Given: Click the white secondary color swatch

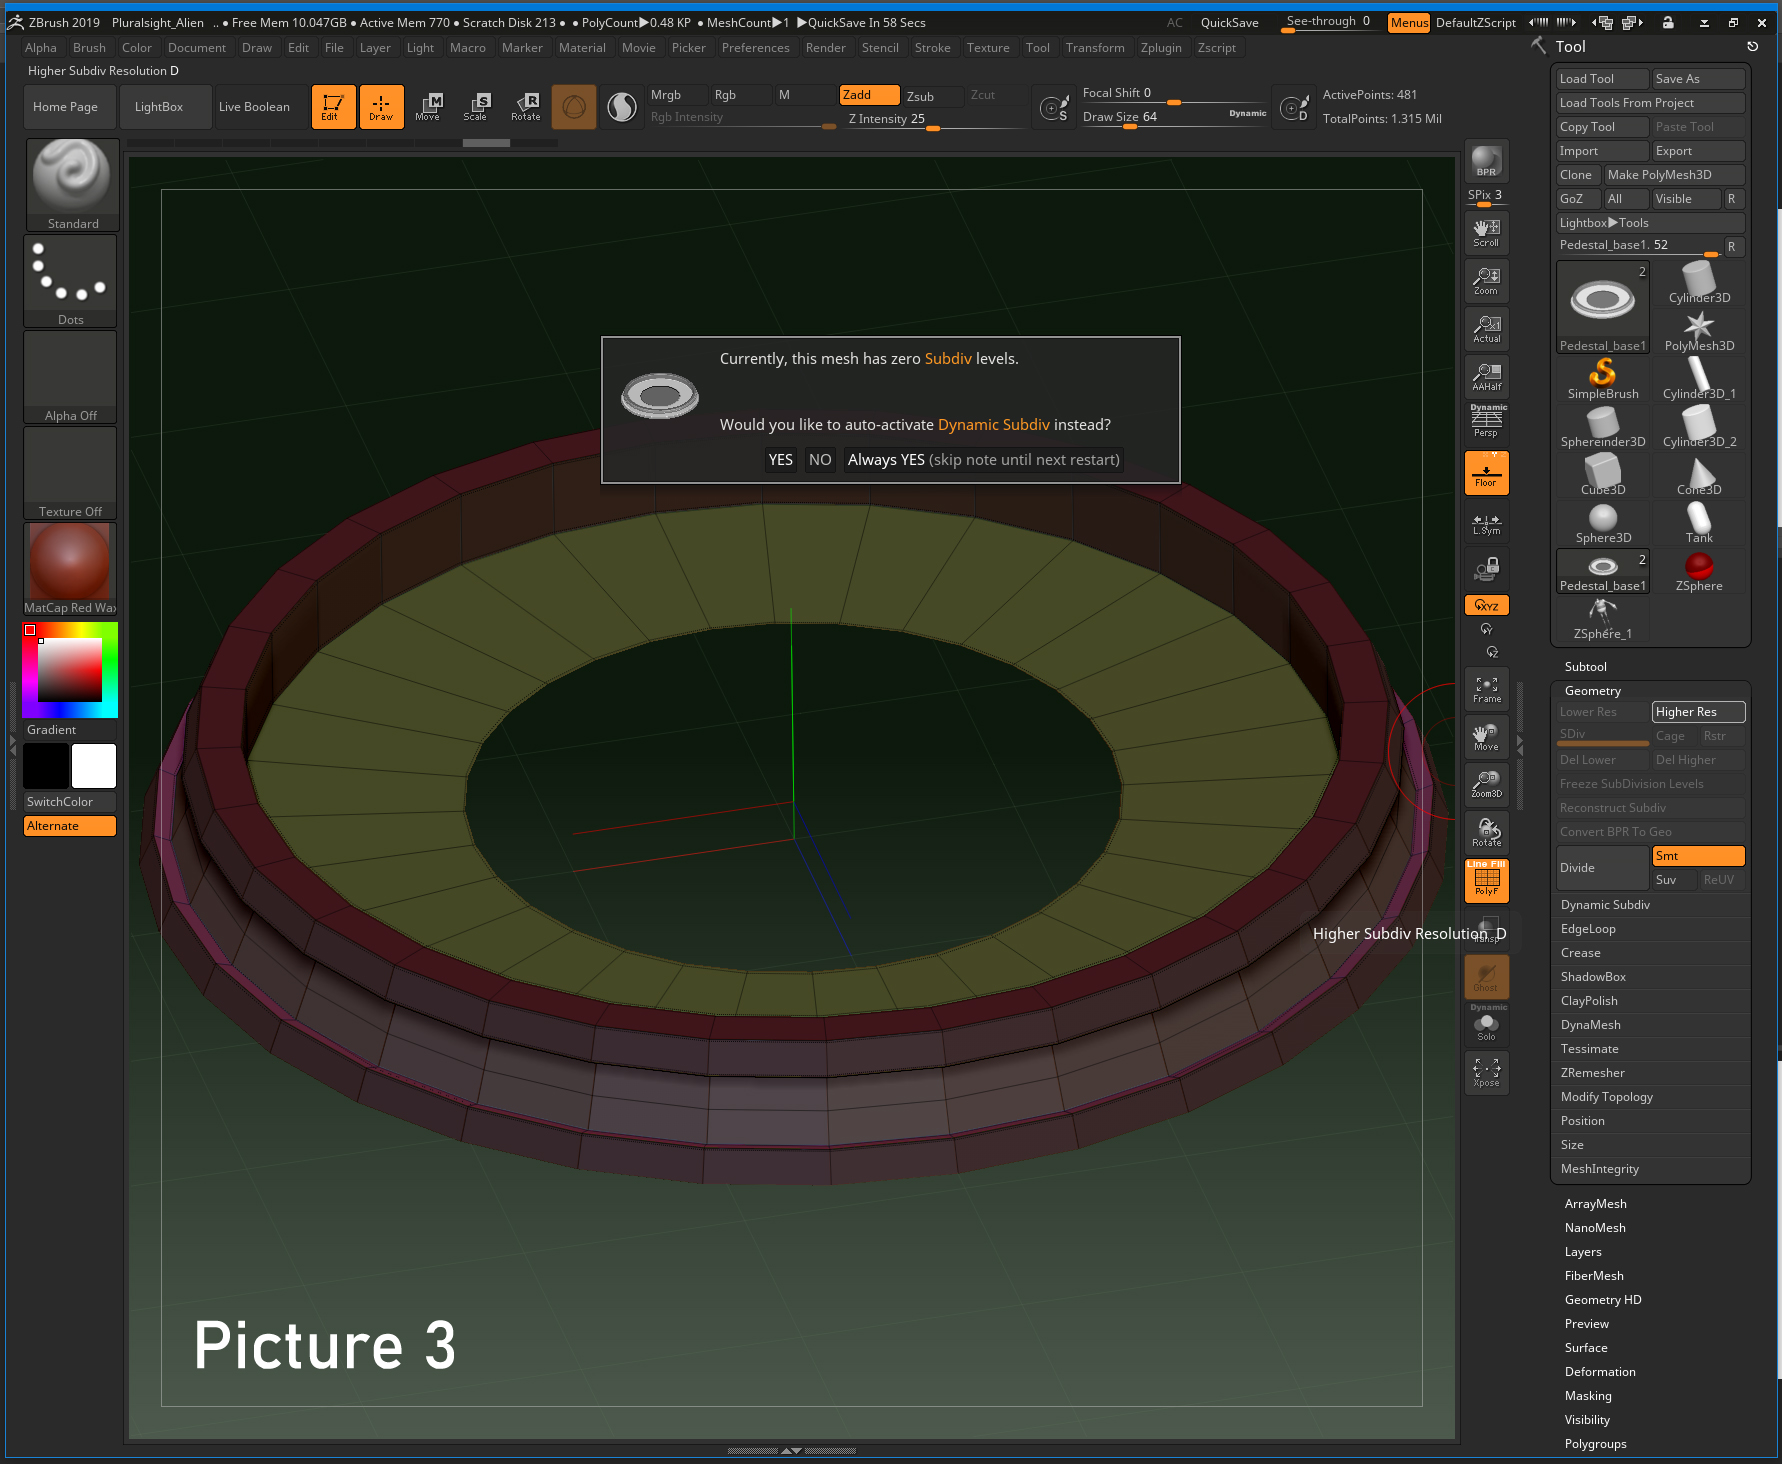Looking at the screenshot, I should point(94,766).
